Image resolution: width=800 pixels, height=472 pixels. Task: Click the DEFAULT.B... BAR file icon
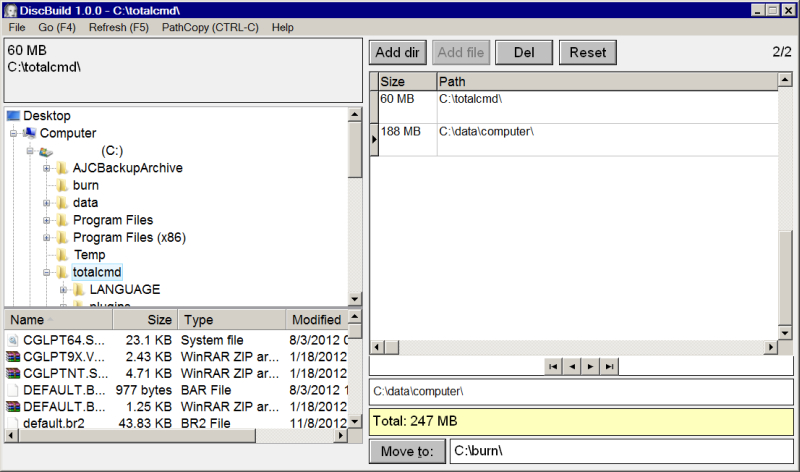pos(14,390)
